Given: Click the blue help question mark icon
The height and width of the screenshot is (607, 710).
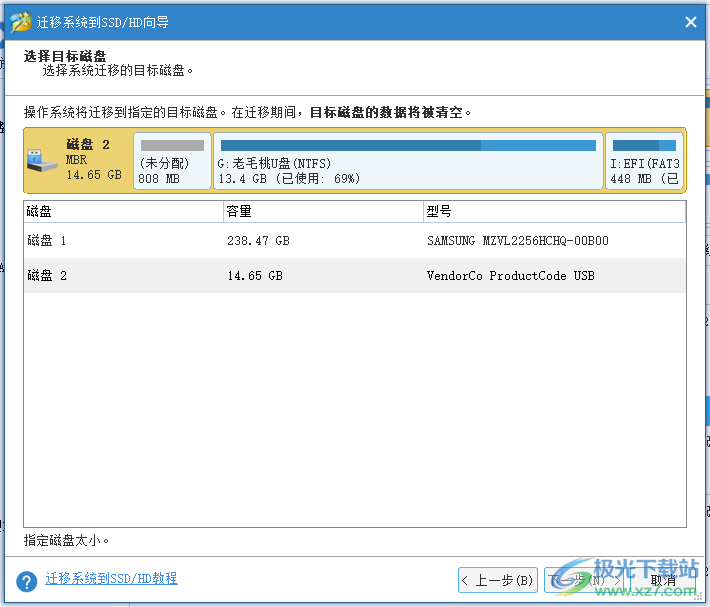Looking at the screenshot, I should click(x=27, y=581).
